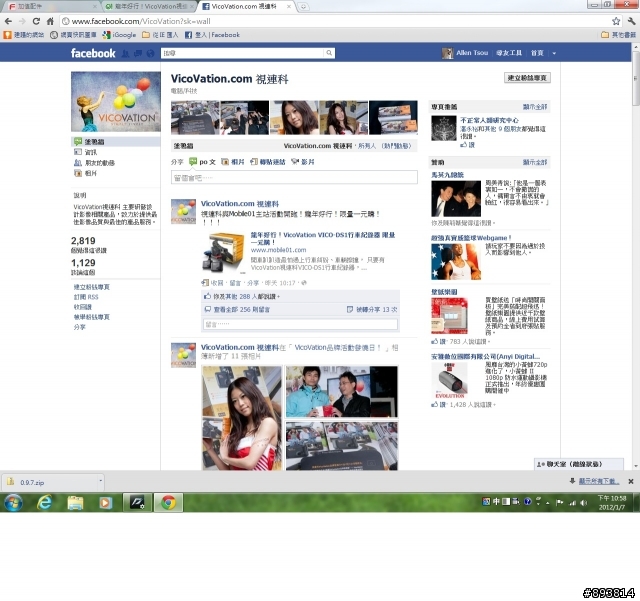This screenshot has width=640, height=601.
Task: Click the Facebook logo
Action: [93, 53]
